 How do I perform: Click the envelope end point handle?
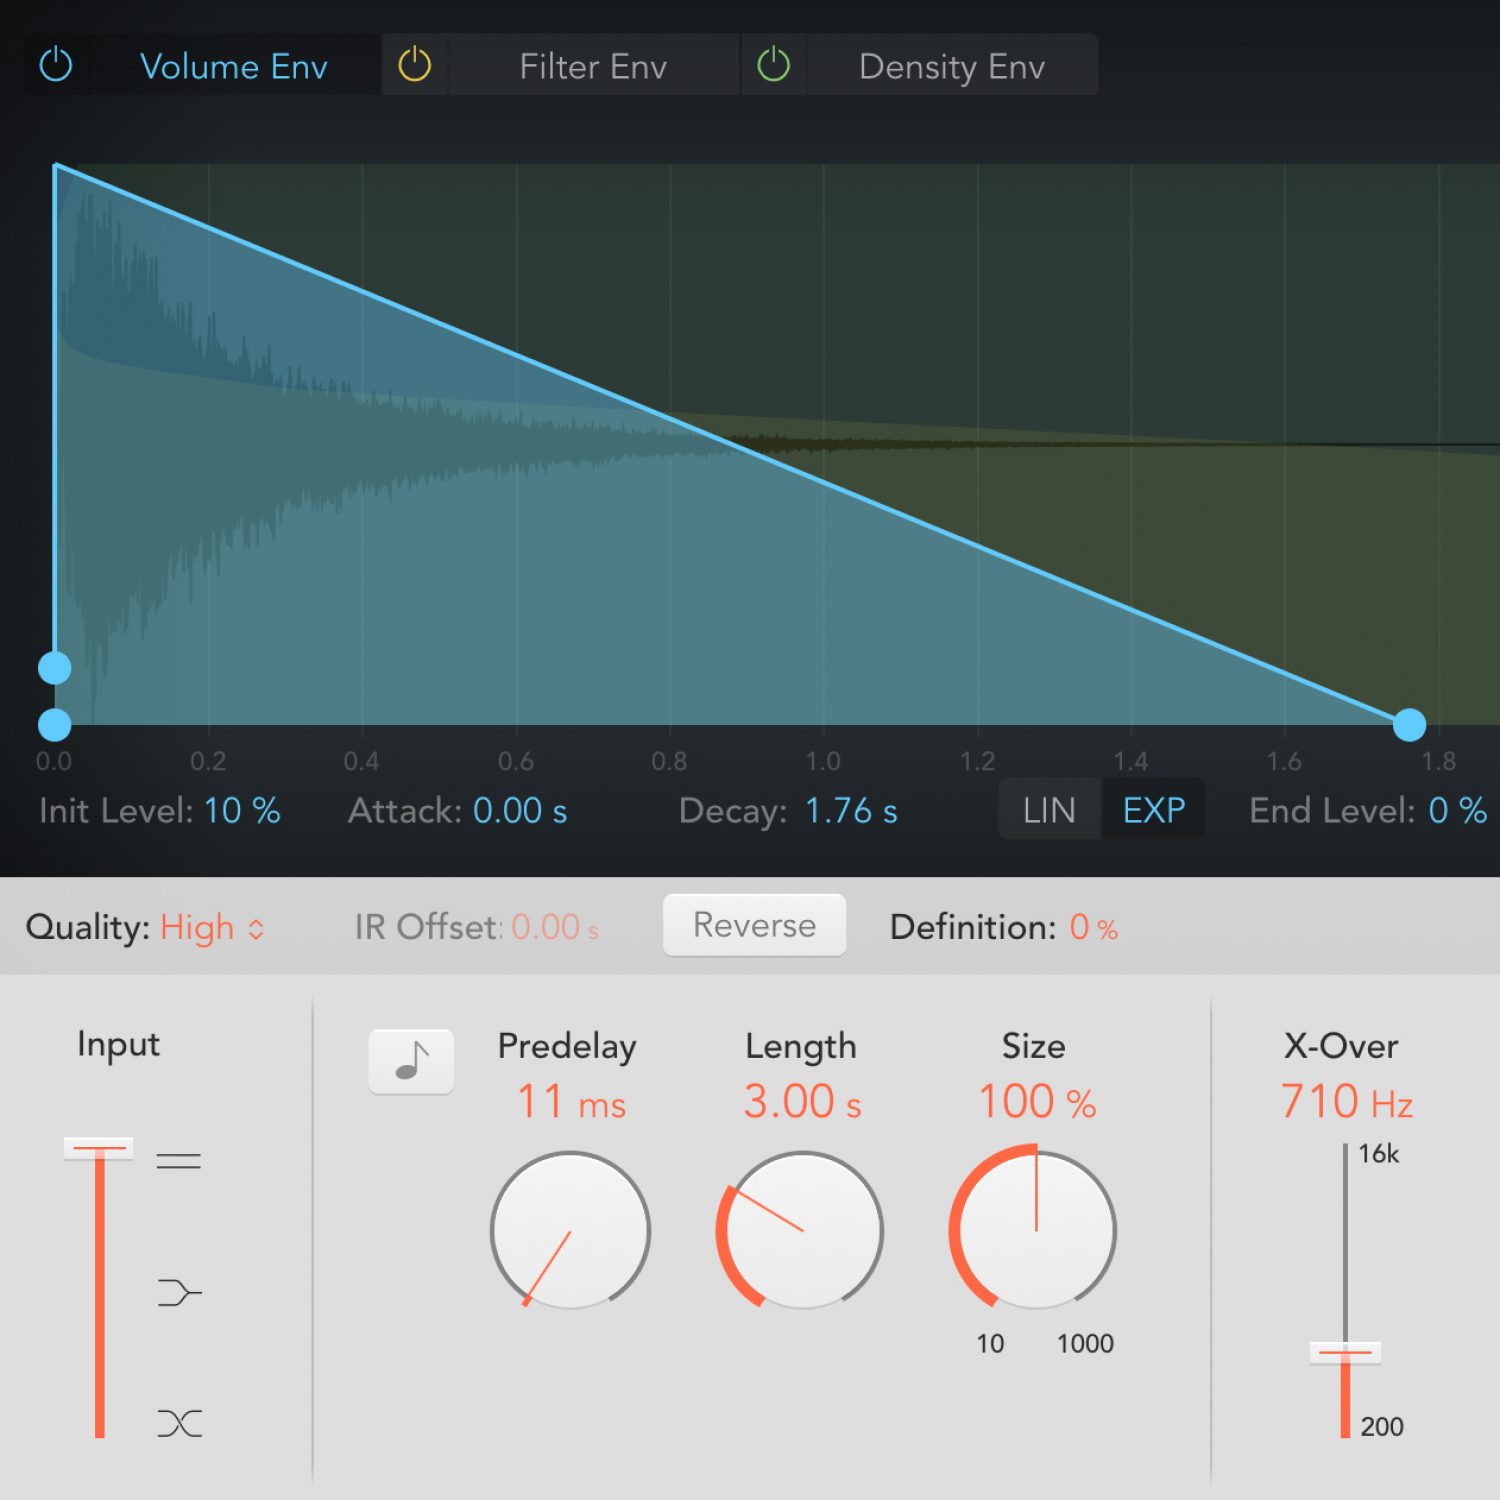tap(1409, 724)
